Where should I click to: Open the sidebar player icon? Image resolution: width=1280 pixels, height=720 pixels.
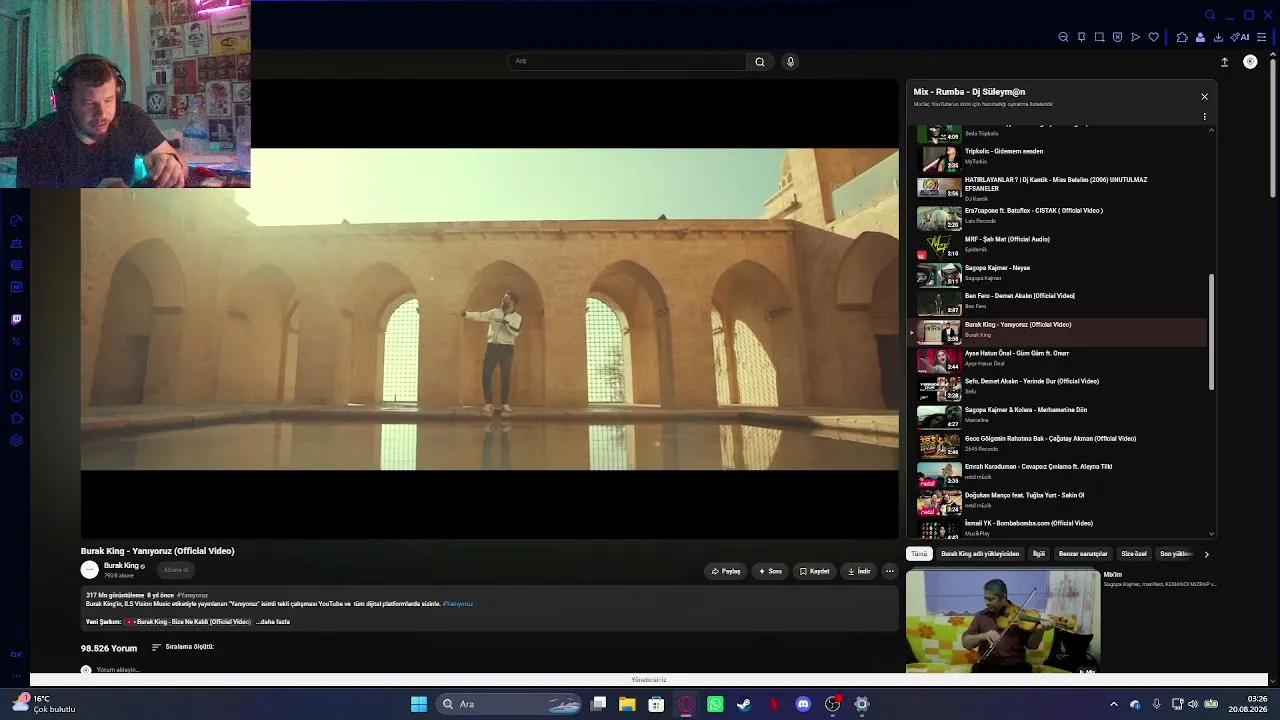pos(16,374)
